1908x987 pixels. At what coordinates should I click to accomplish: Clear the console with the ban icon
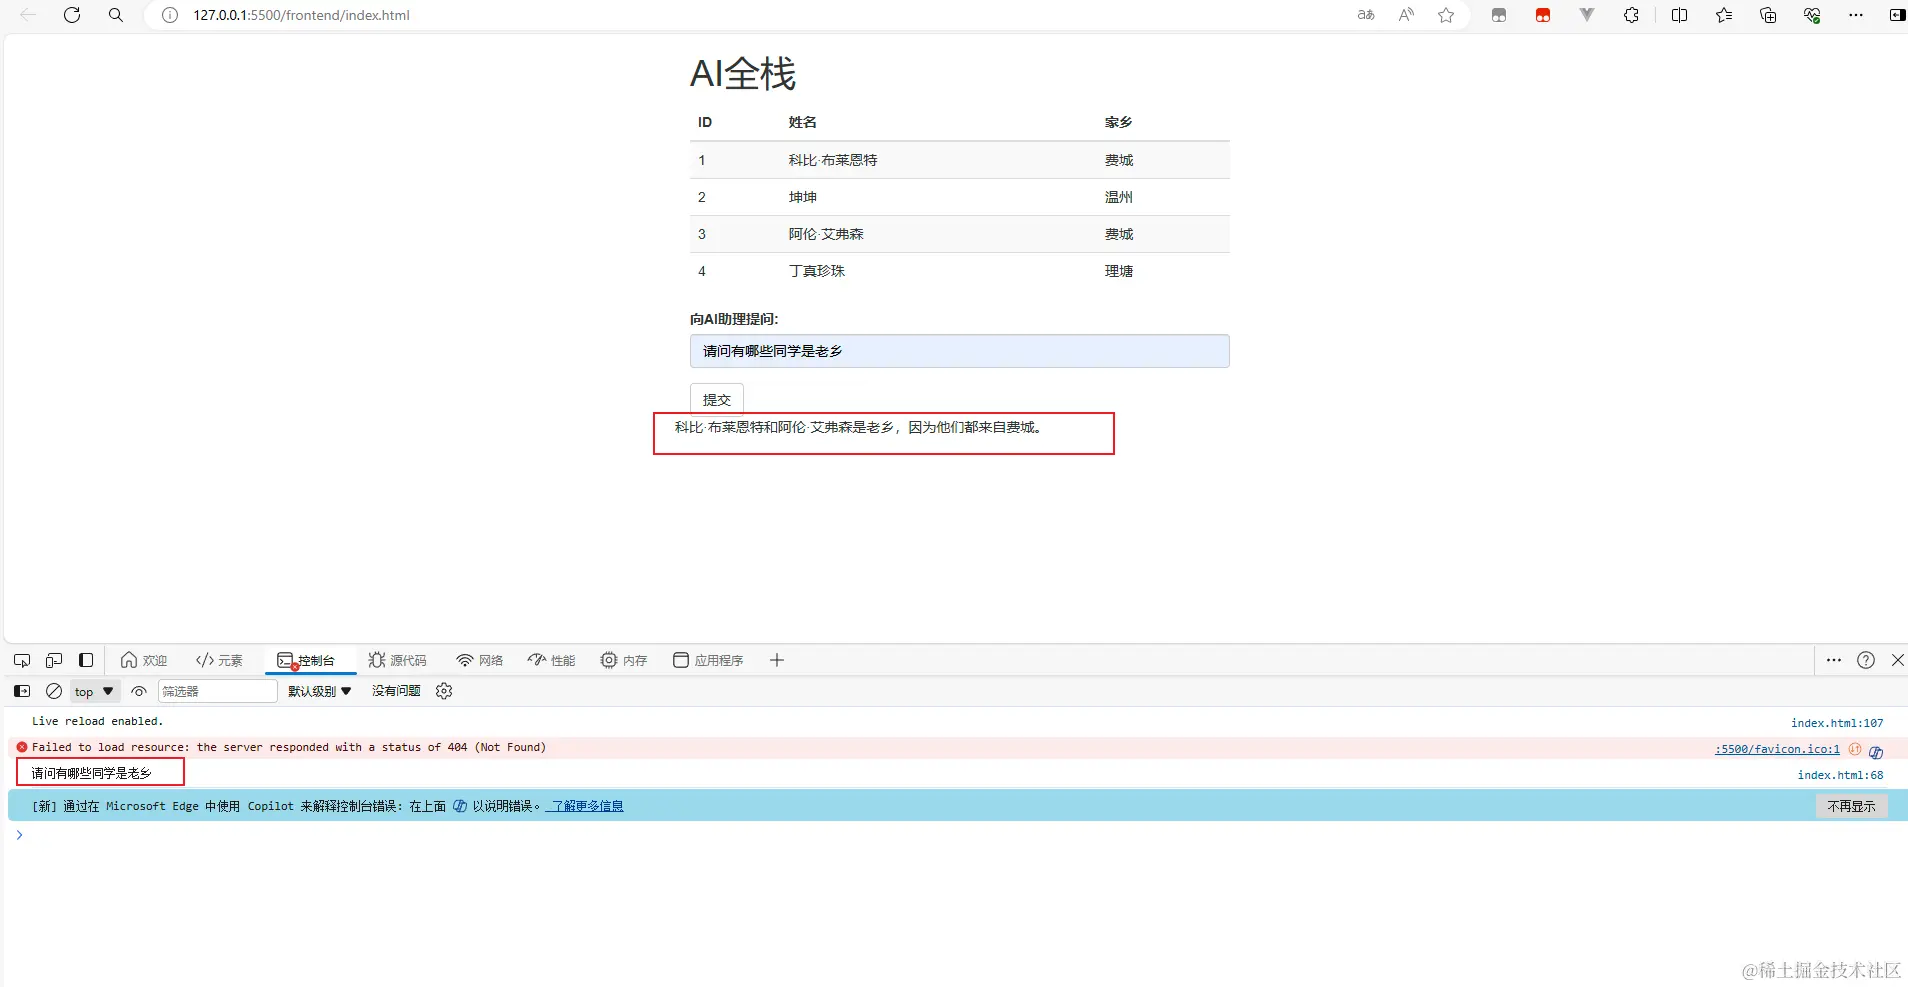(54, 691)
